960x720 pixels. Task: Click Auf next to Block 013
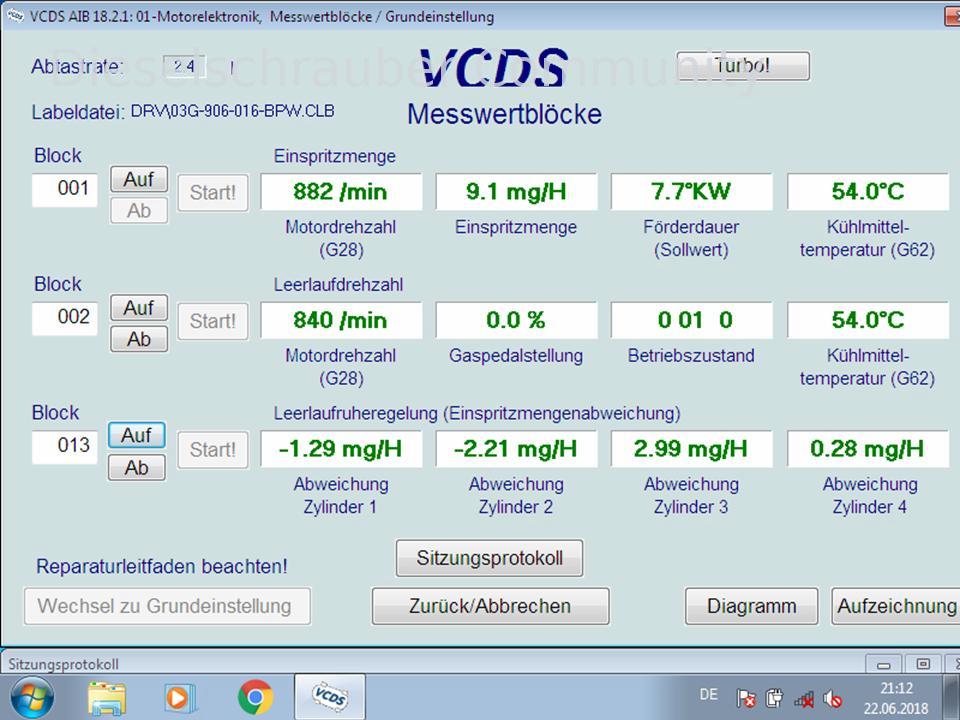(137, 435)
